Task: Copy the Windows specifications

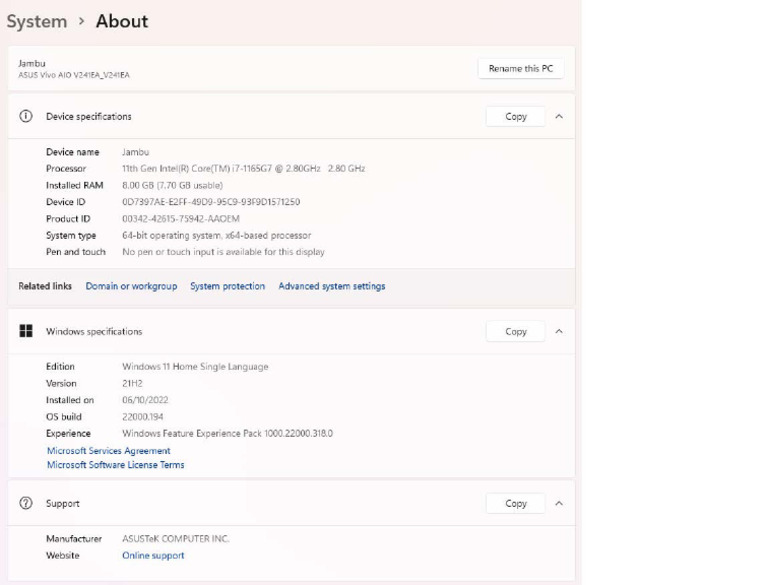Action: coord(515,332)
